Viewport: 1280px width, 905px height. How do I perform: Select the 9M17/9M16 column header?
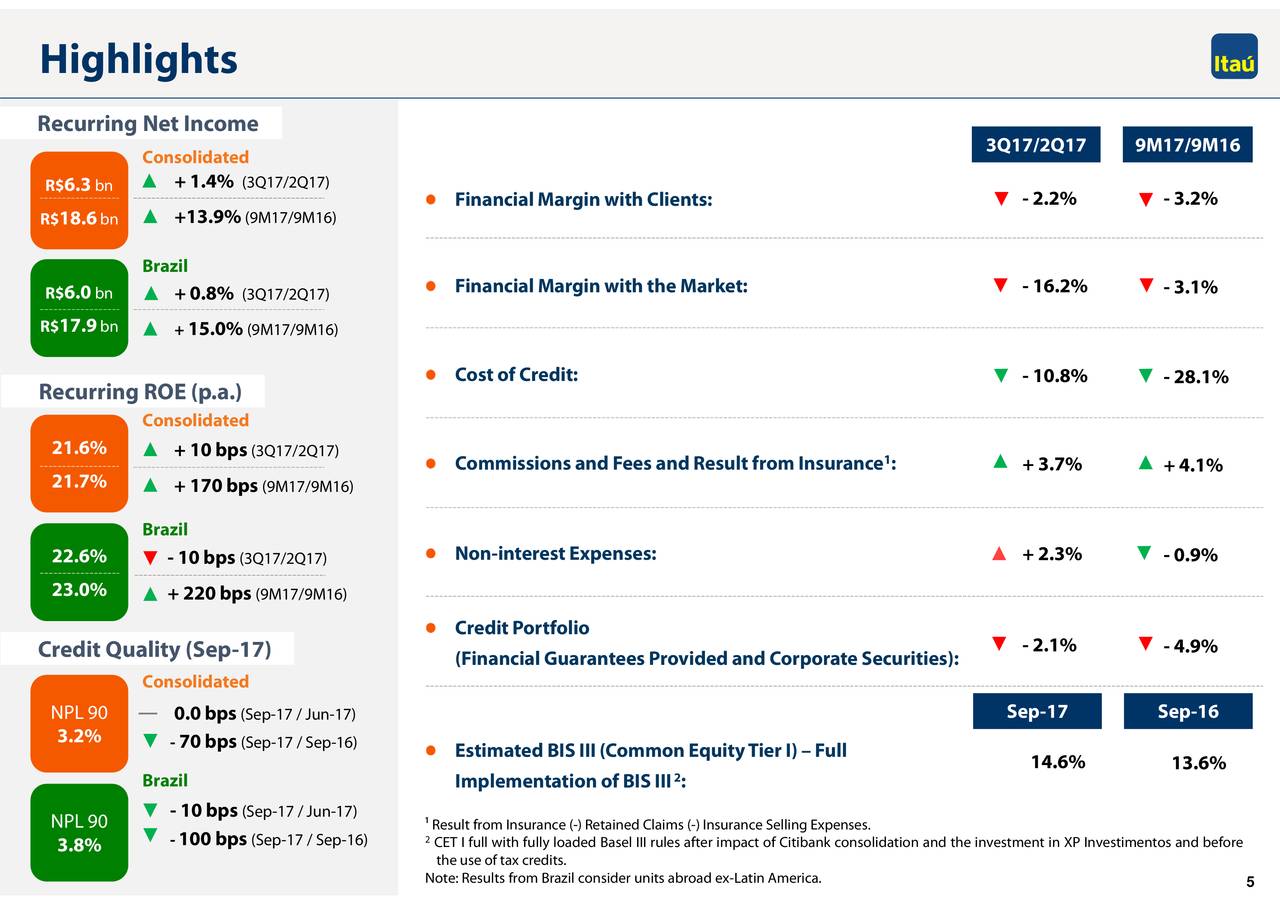(1187, 145)
